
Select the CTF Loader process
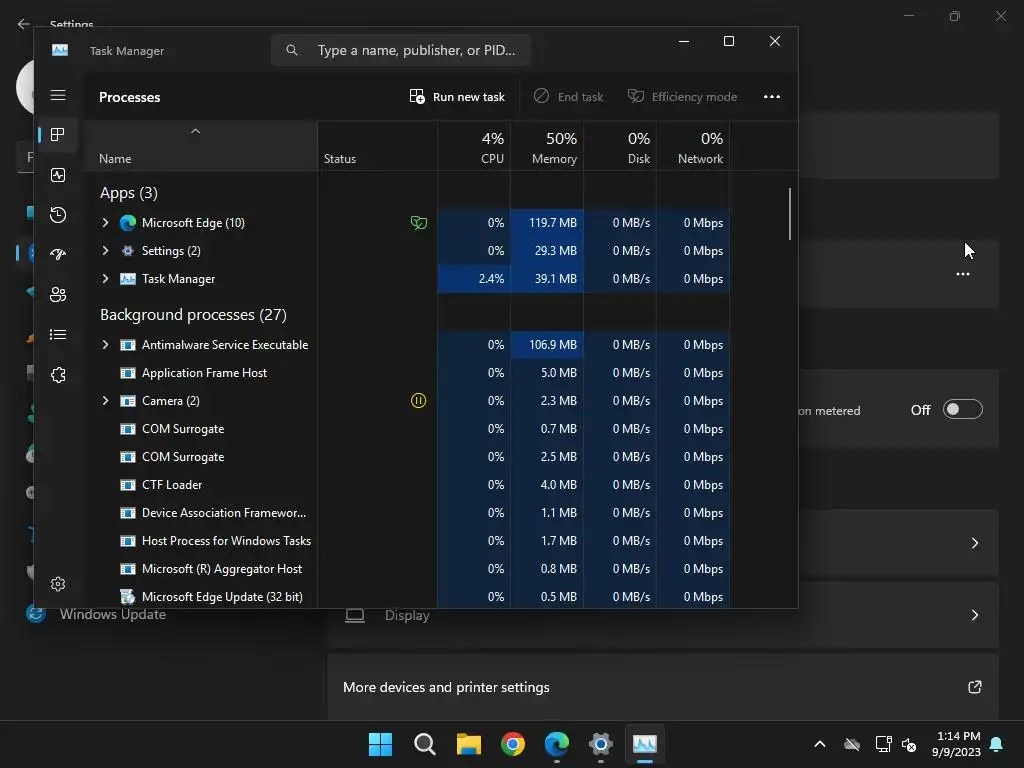coord(406,485)
